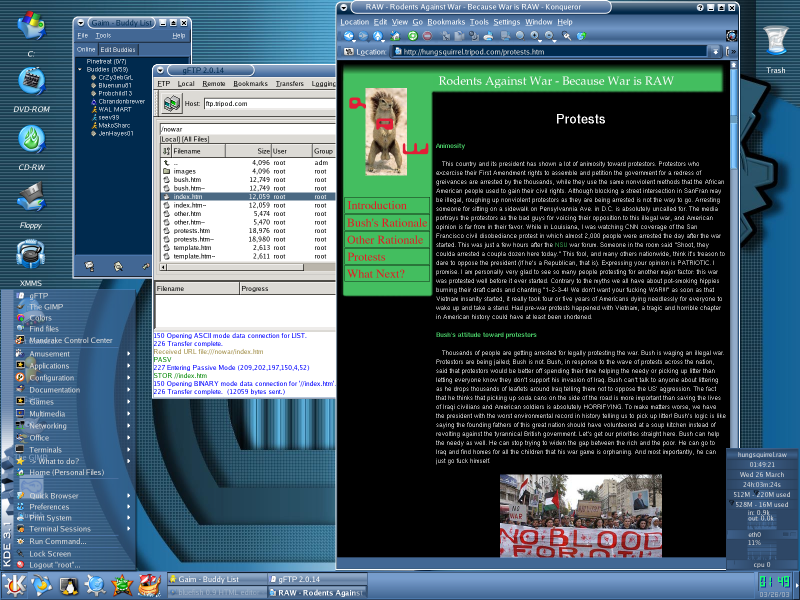Open the C: drive desktop icon

point(32,26)
